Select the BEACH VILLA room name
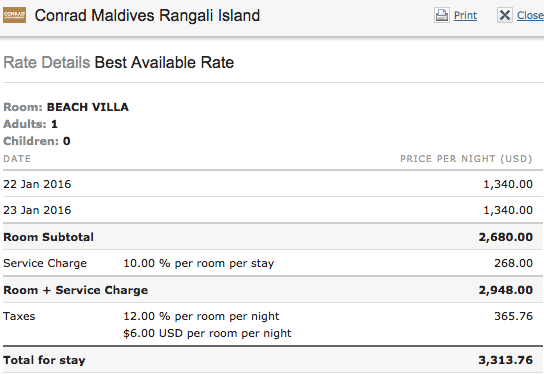544x374 pixels. pyautogui.click(x=88, y=107)
